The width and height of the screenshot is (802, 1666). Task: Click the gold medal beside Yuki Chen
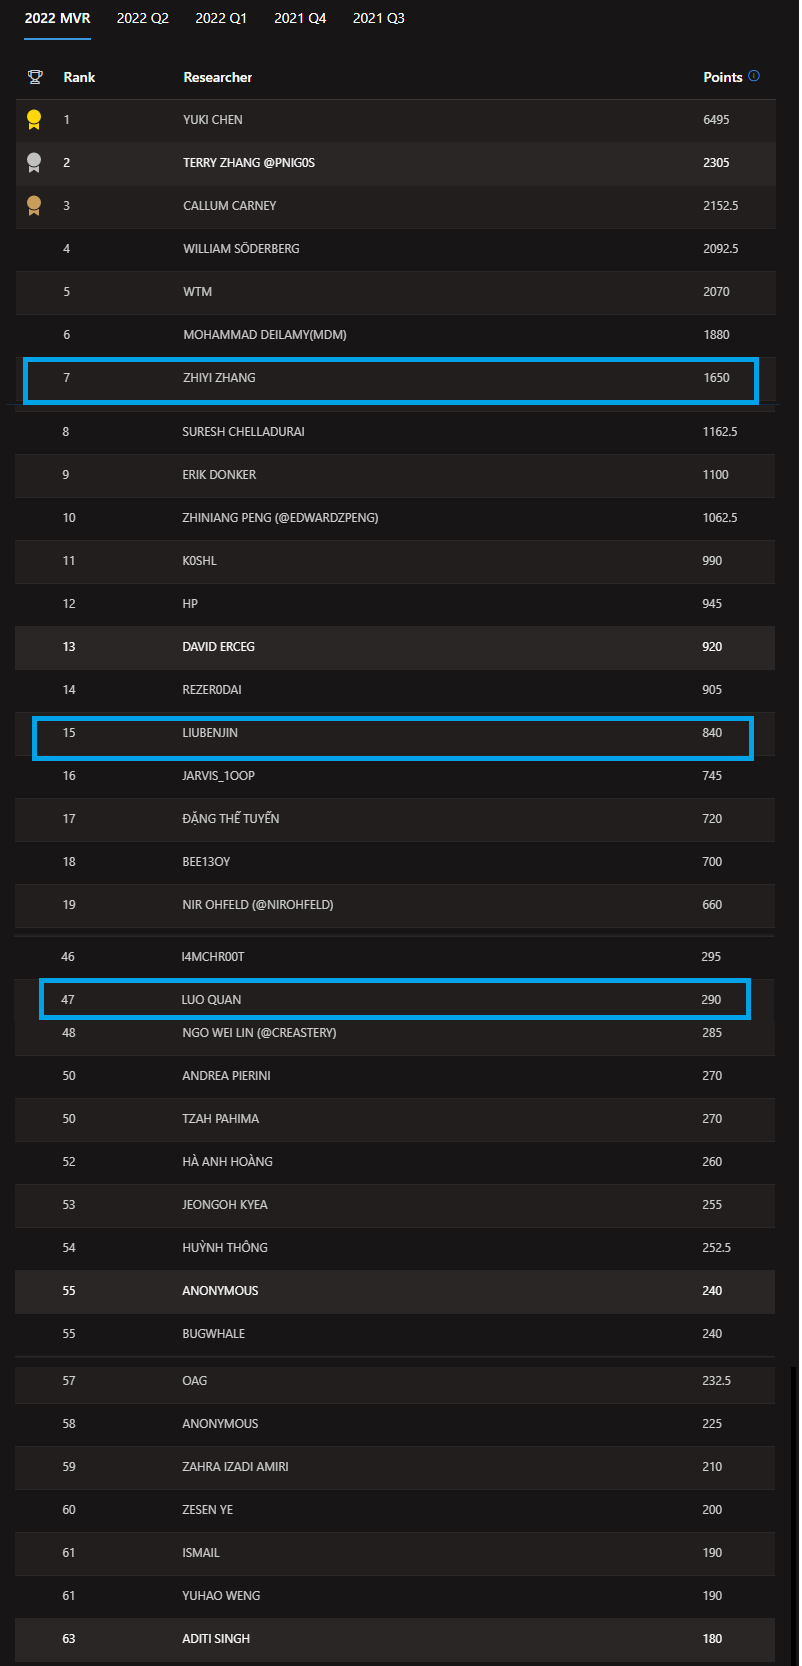[x=34, y=120]
